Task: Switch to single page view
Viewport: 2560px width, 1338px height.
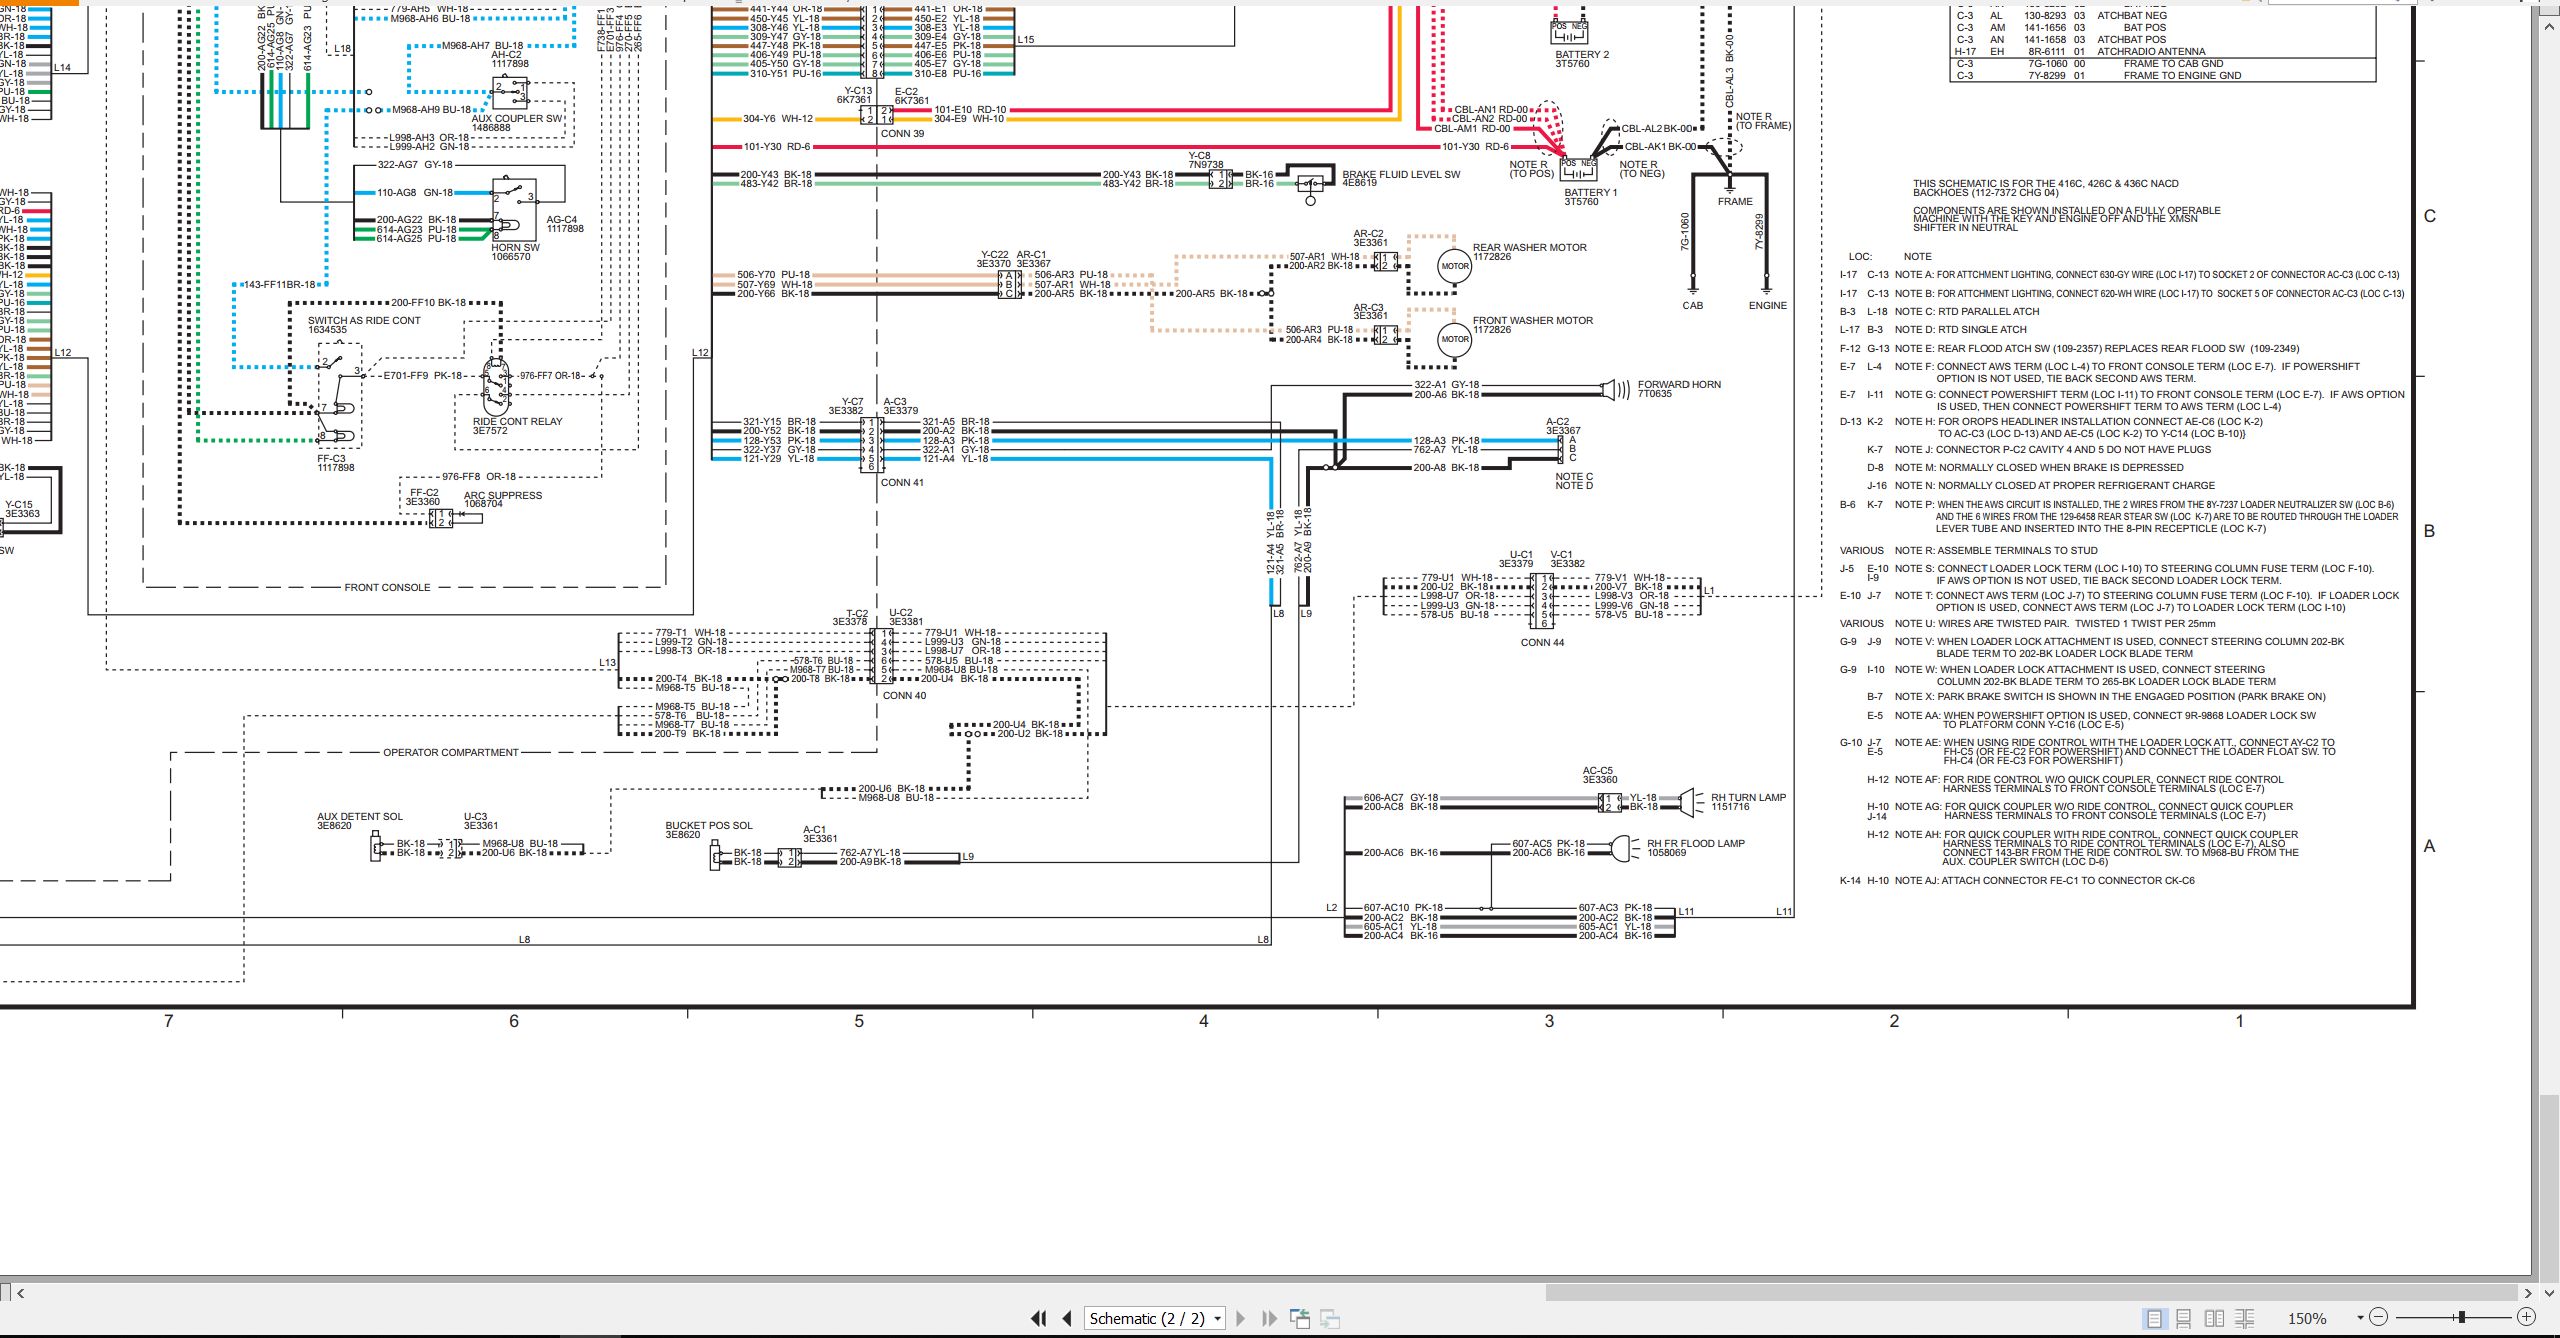Action: tap(2154, 1318)
